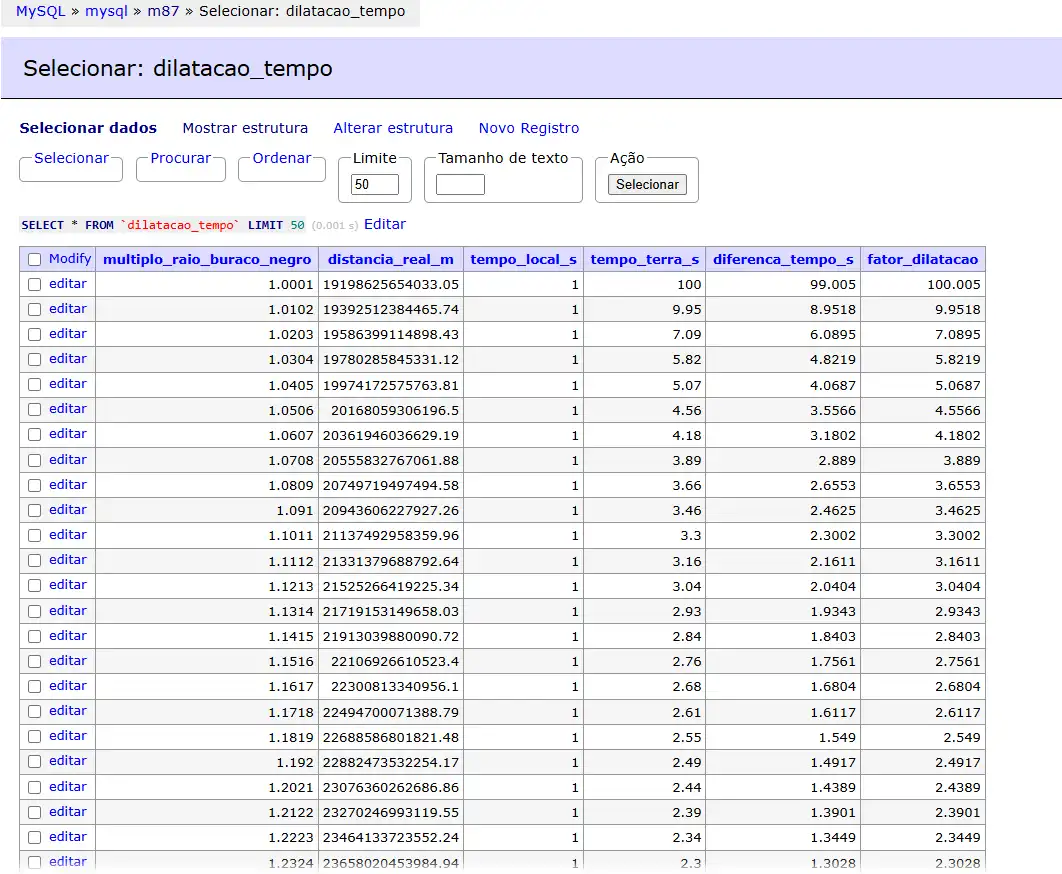Image resolution: width=1062 pixels, height=874 pixels.
Task: Open editar for row 1.1718
Action: coord(68,711)
